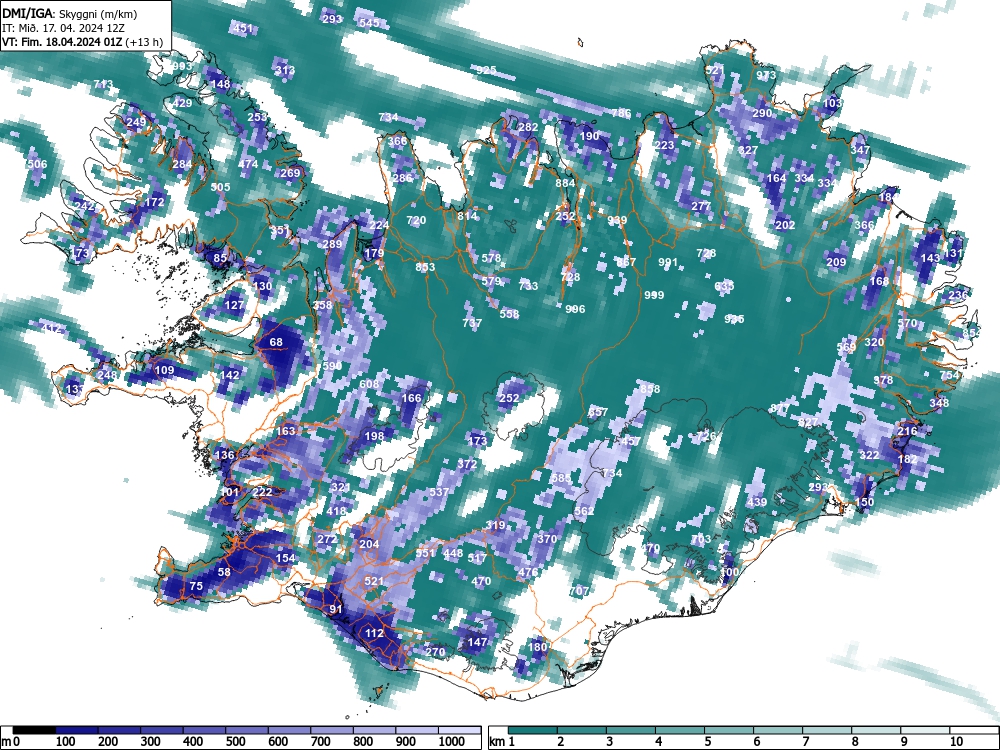Click the visibility value 322 on the map

[870, 455]
